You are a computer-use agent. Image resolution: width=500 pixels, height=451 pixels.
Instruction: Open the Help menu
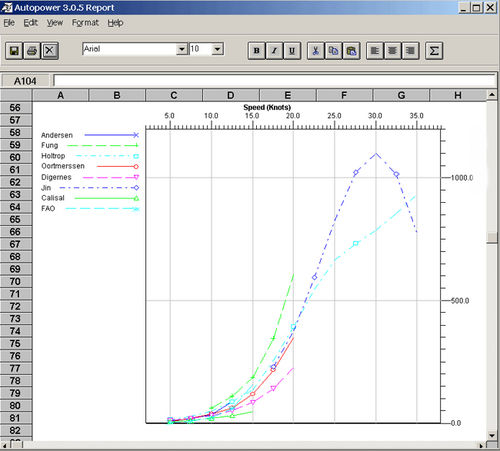pyautogui.click(x=115, y=23)
